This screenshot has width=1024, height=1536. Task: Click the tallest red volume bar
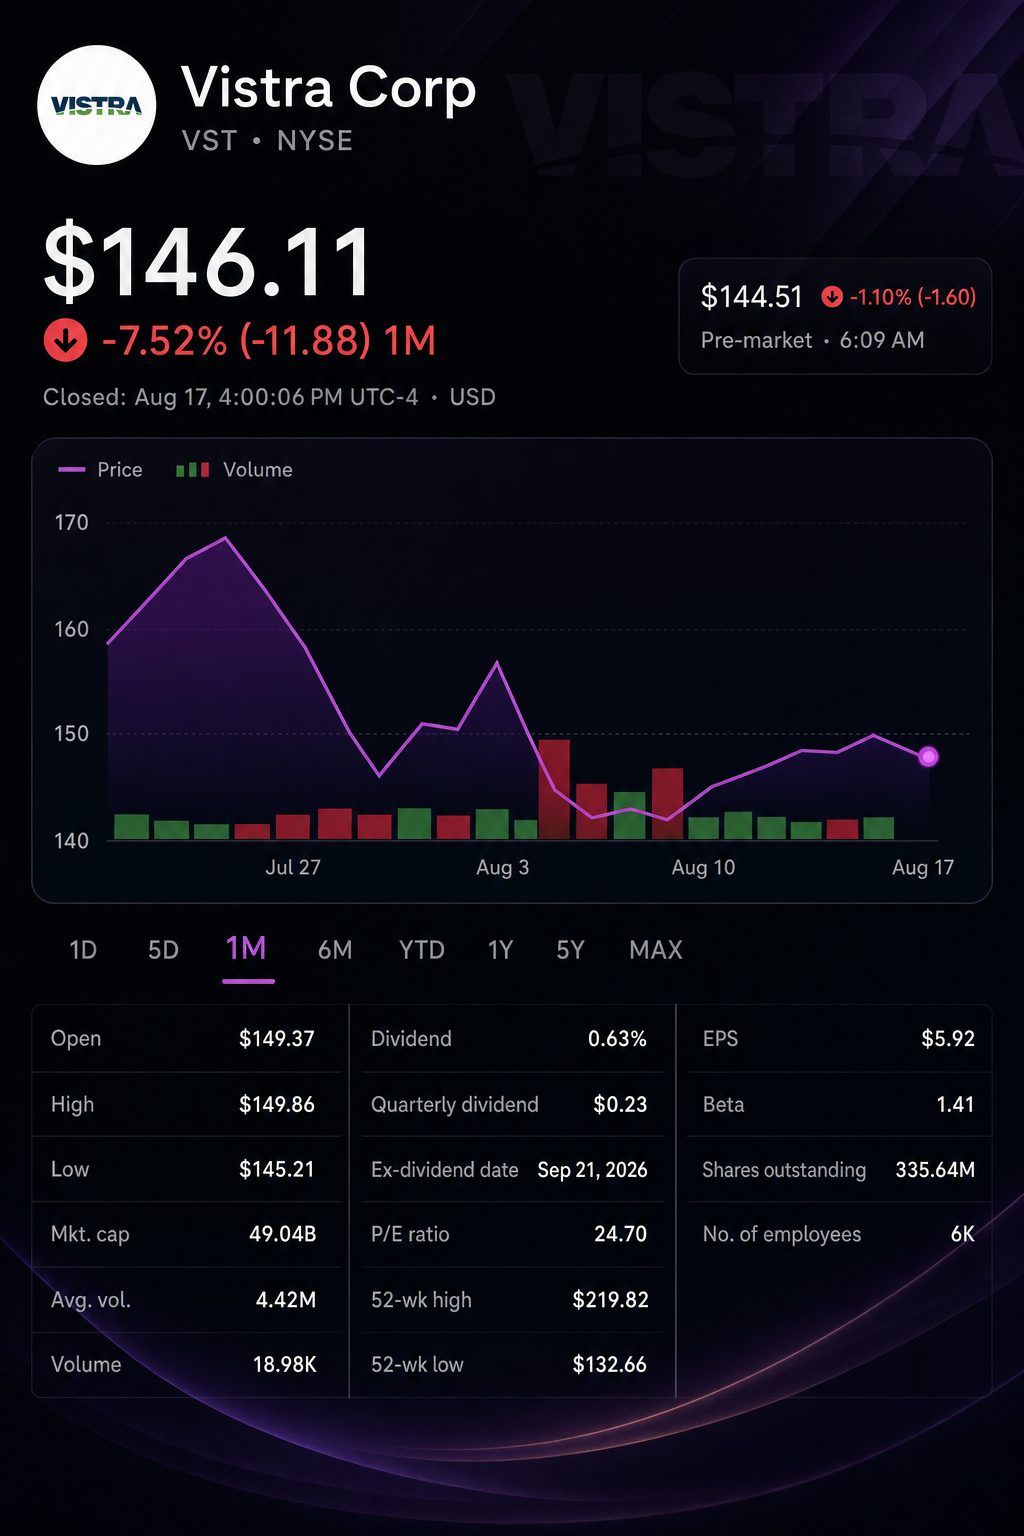554,789
